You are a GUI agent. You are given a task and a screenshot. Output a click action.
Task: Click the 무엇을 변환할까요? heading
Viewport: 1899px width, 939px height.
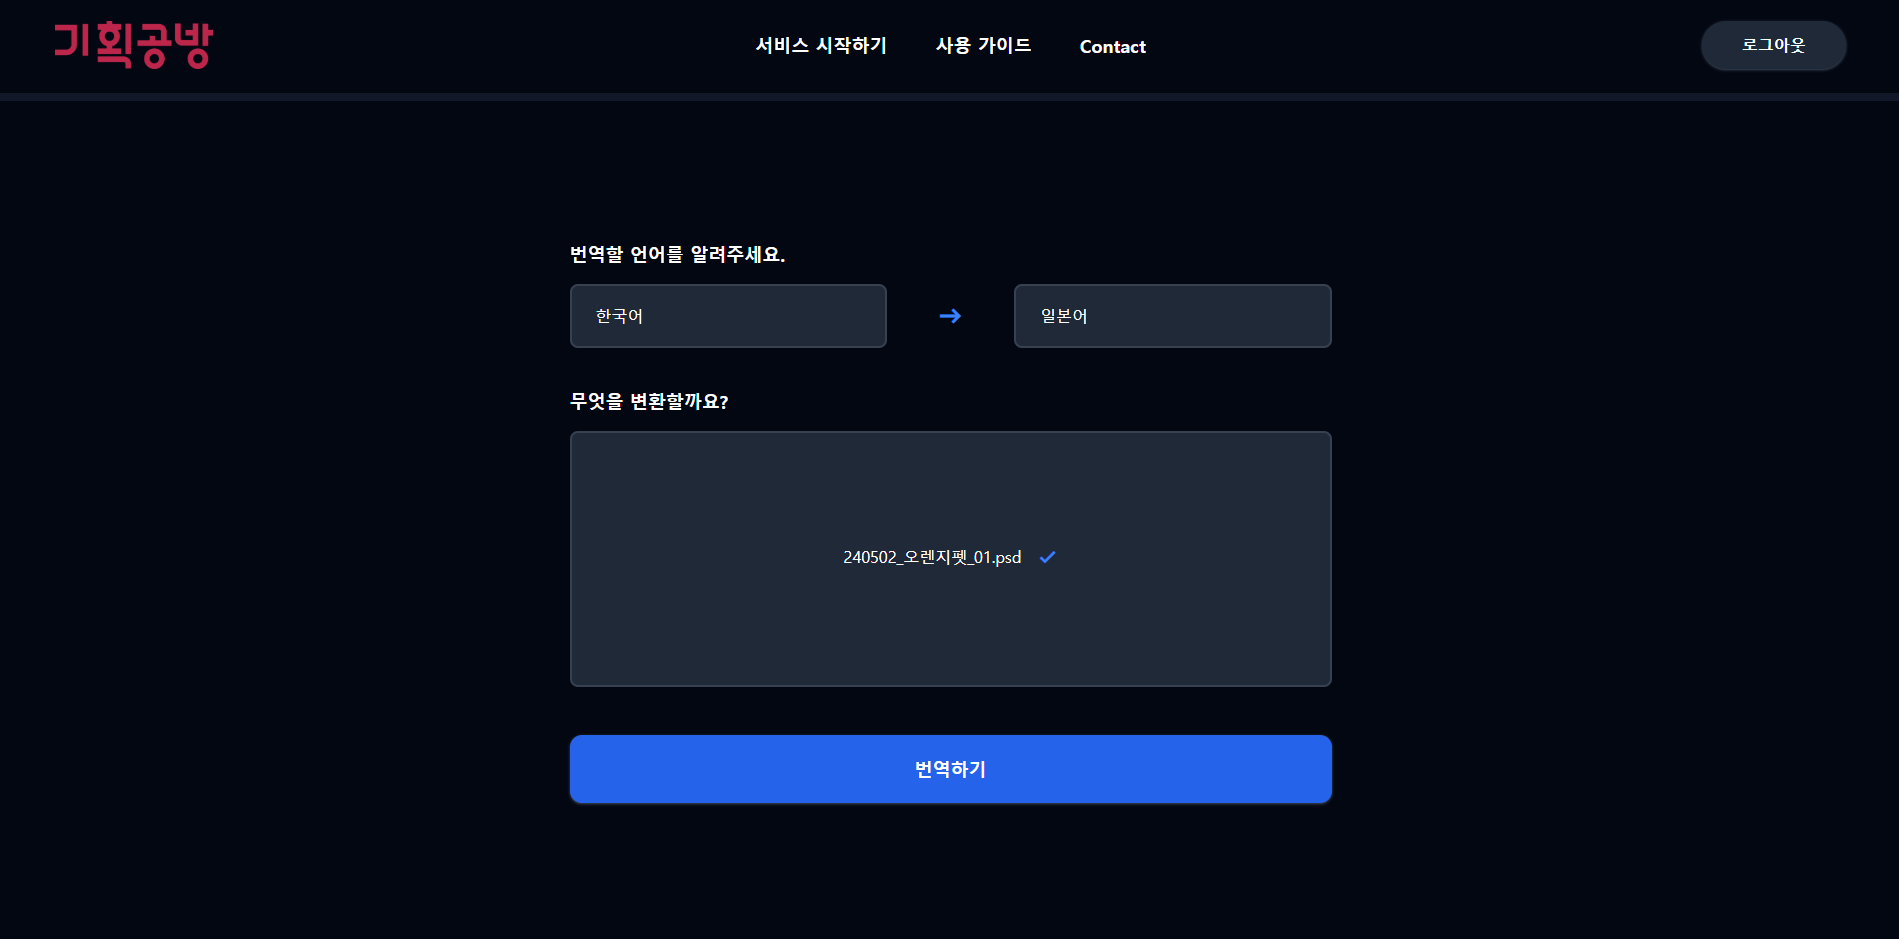coord(649,402)
